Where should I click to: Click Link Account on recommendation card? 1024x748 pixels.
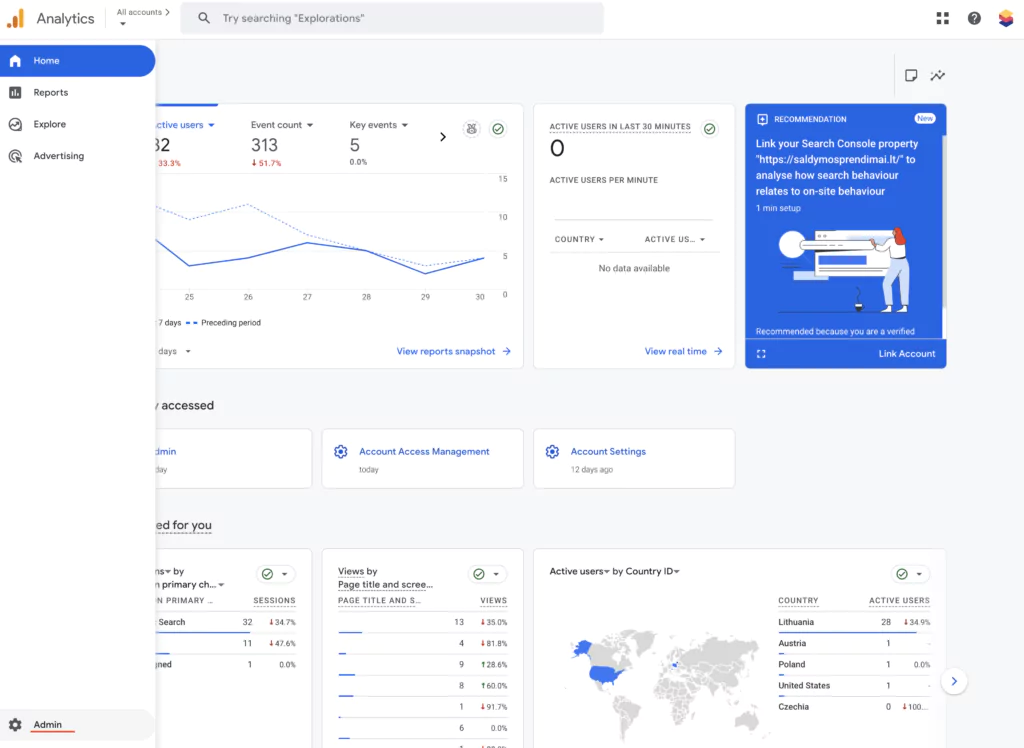(x=906, y=354)
